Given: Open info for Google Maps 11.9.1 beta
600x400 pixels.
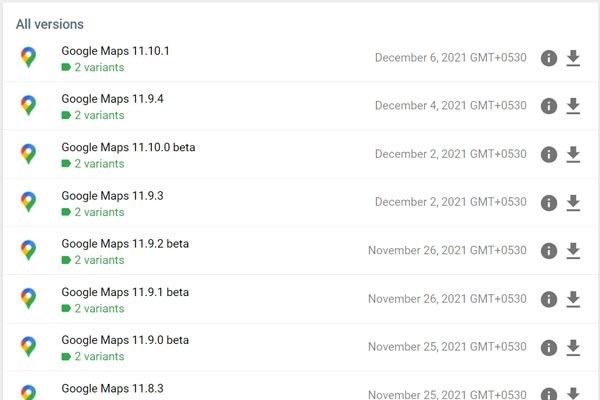Looking at the screenshot, I should [549, 299].
